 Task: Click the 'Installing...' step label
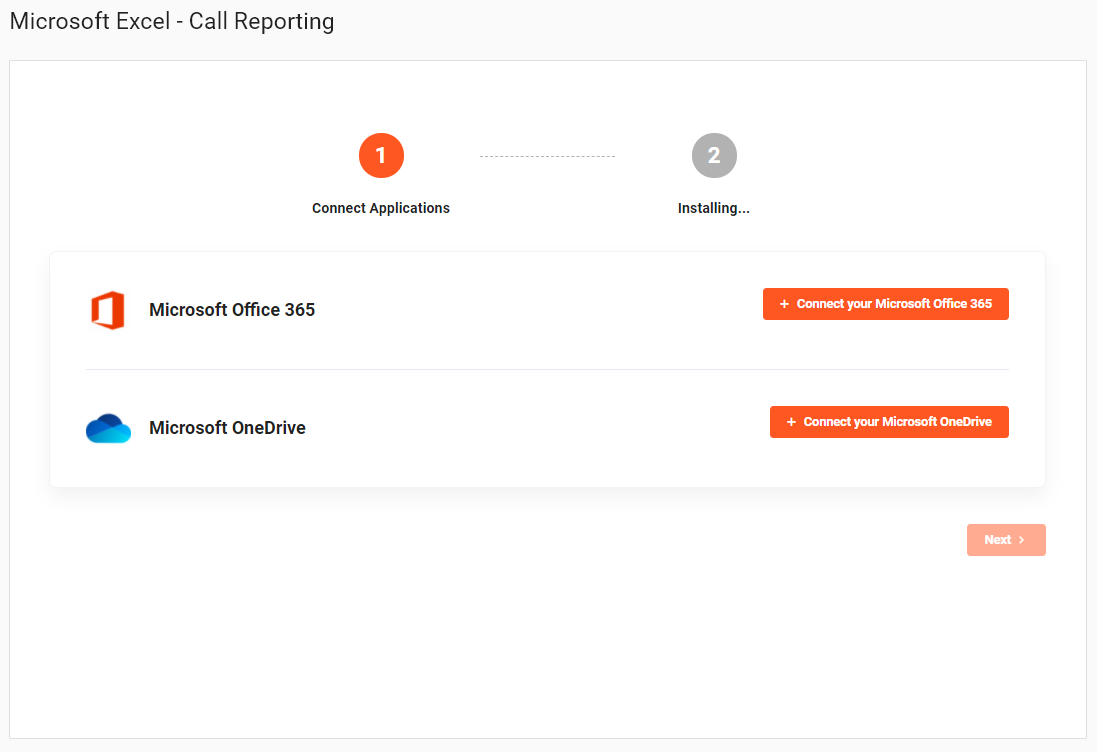click(x=714, y=208)
